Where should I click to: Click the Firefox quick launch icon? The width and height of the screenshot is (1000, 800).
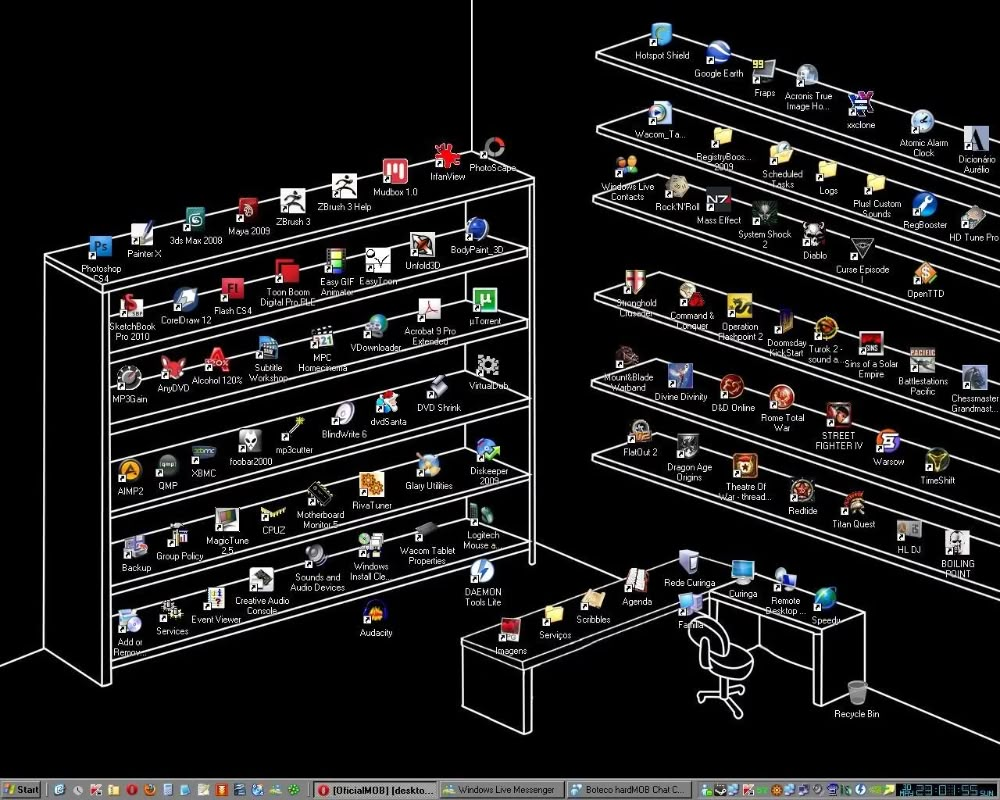pos(149,790)
